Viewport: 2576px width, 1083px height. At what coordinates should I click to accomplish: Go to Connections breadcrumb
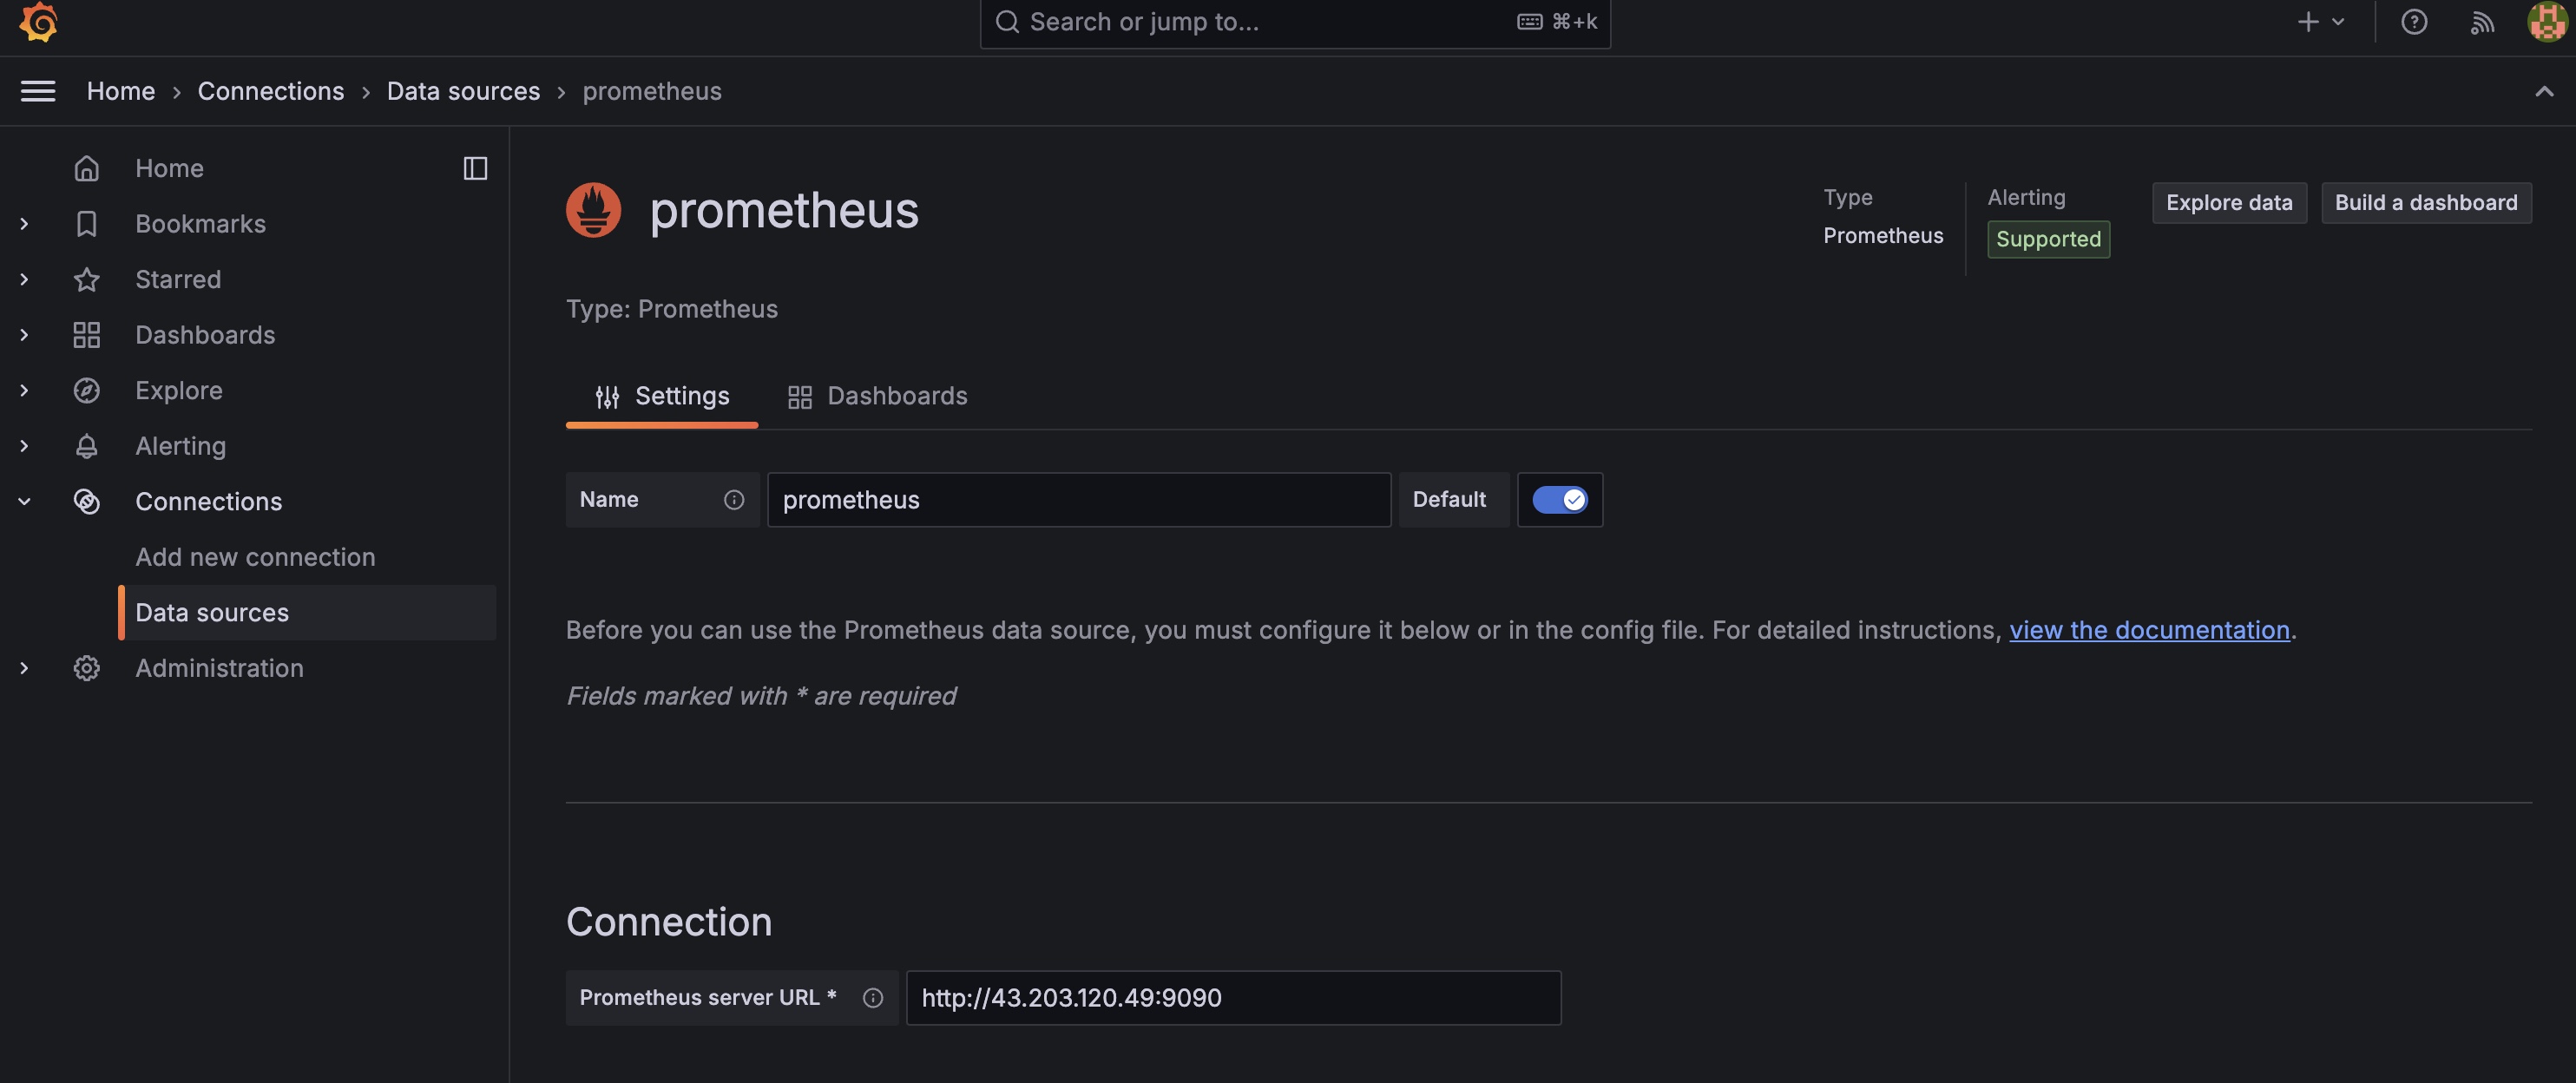[x=270, y=91]
